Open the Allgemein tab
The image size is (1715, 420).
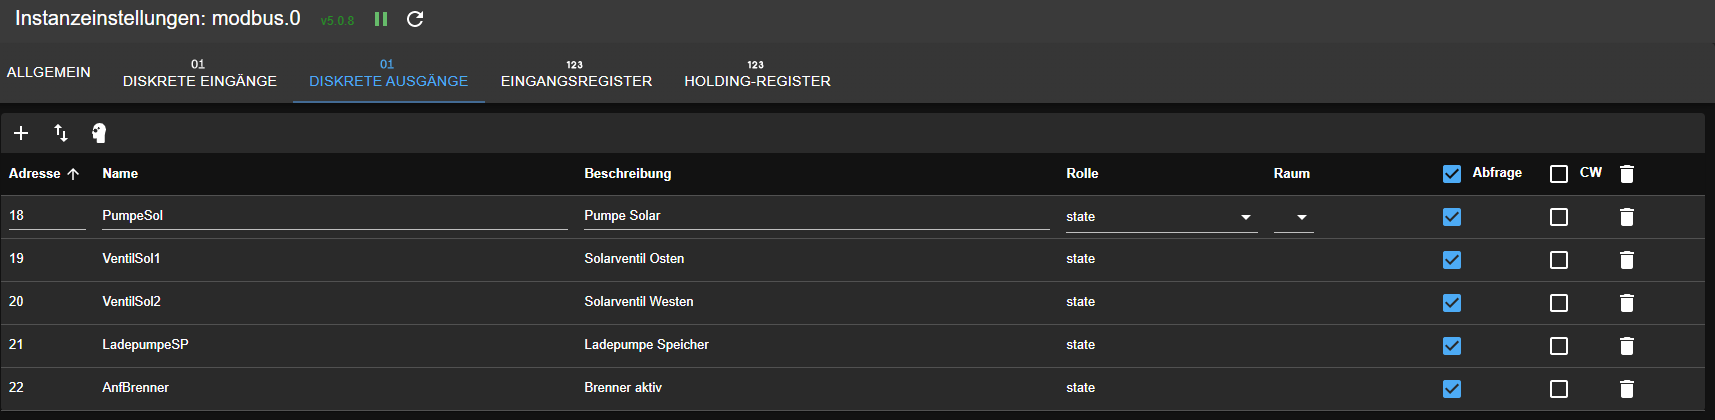tap(49, 72)
